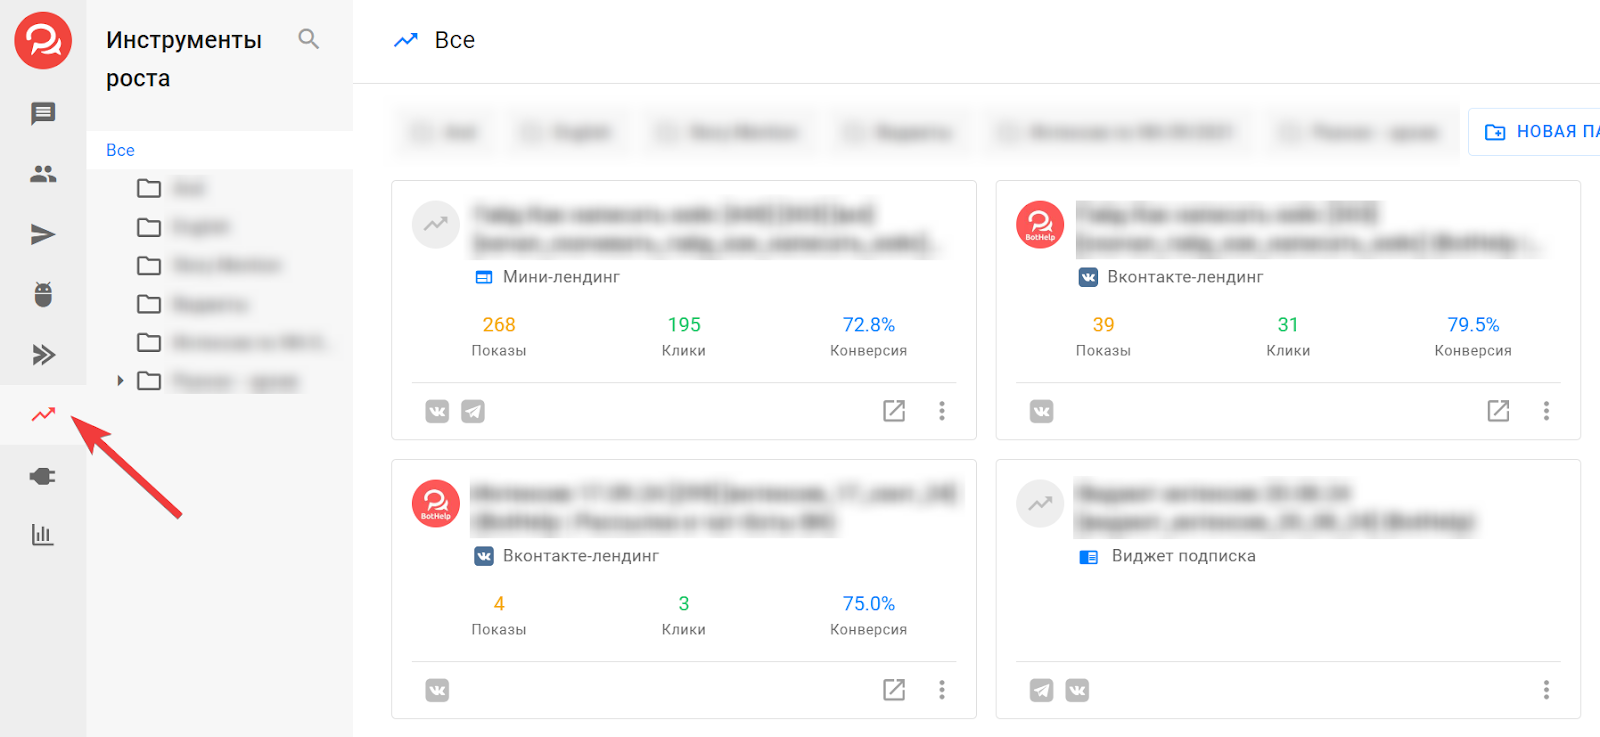This screenshot has height=737, width=1600.
Task: Open the bots robot icon in sidebar
Action: click(x=42, y=295)
